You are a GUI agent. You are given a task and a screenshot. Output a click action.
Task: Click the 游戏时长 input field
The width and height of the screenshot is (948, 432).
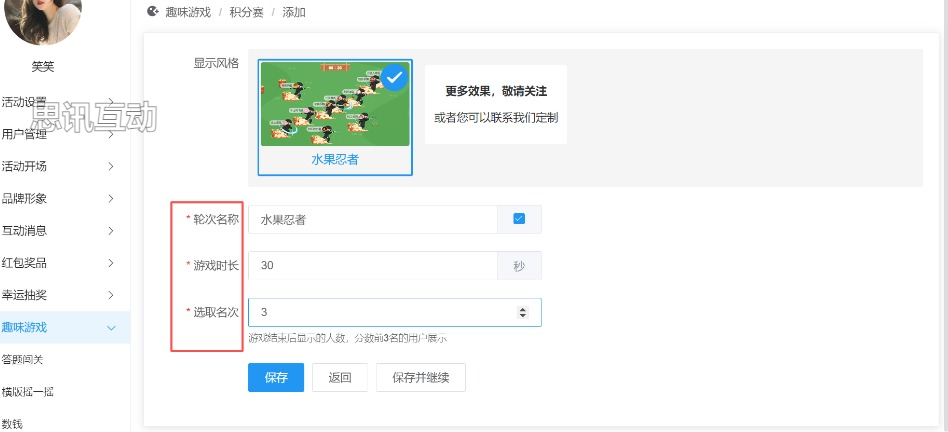(372, 266)
